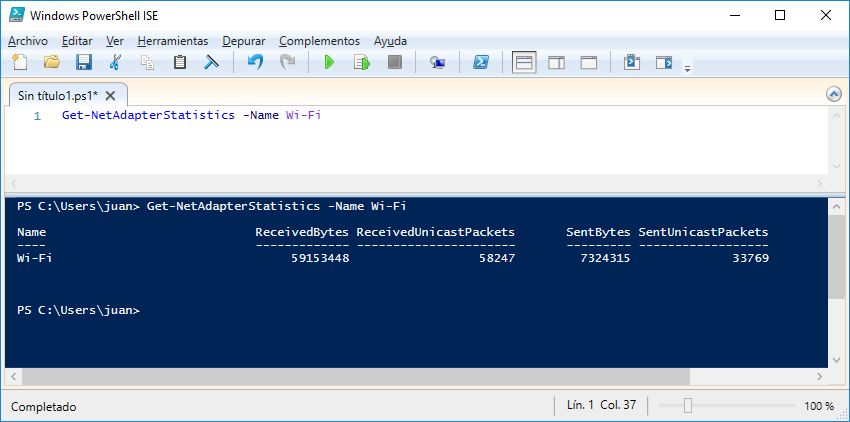Click console scroll down arrow
Screen dimensions: 850x422
(836, 360)
